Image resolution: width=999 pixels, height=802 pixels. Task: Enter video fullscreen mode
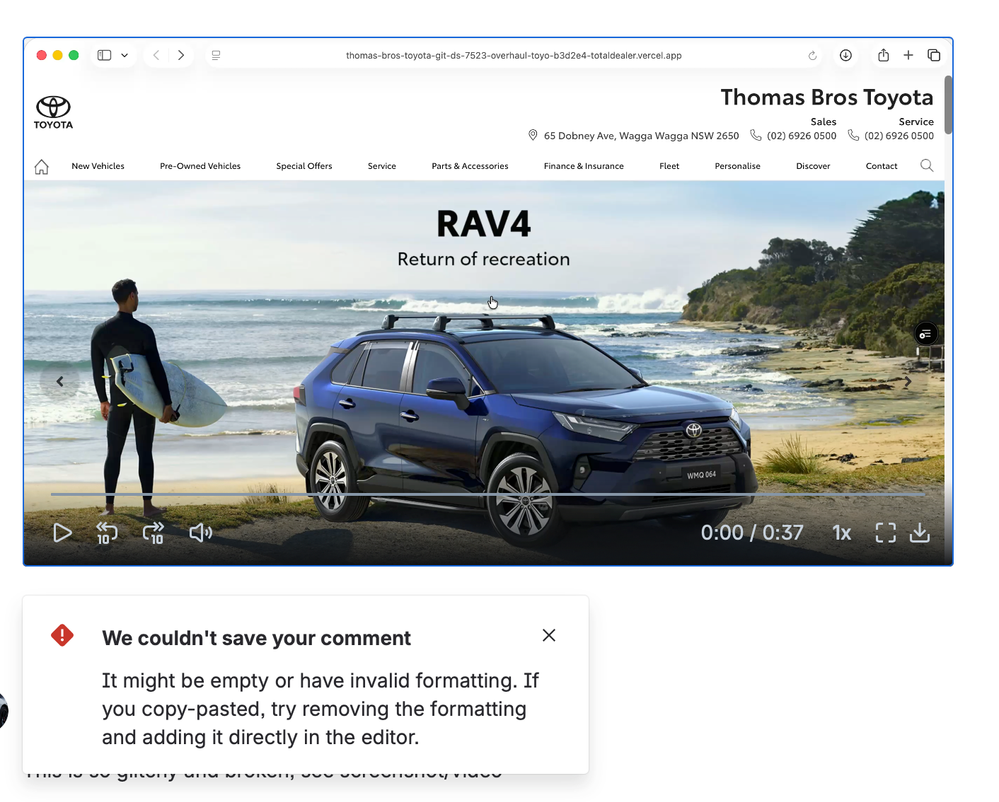pyautogui.click(x=886, y=533)
